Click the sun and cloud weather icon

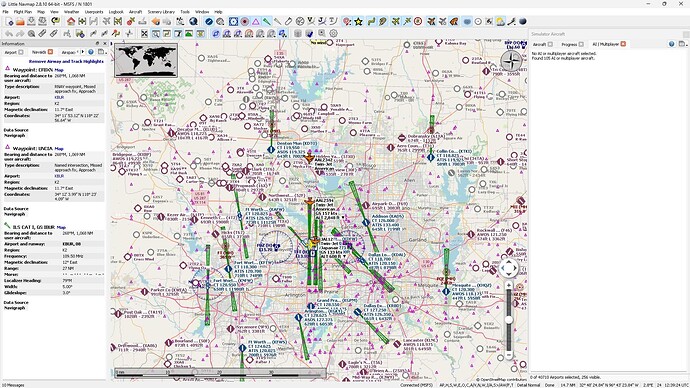pos(500,21)
